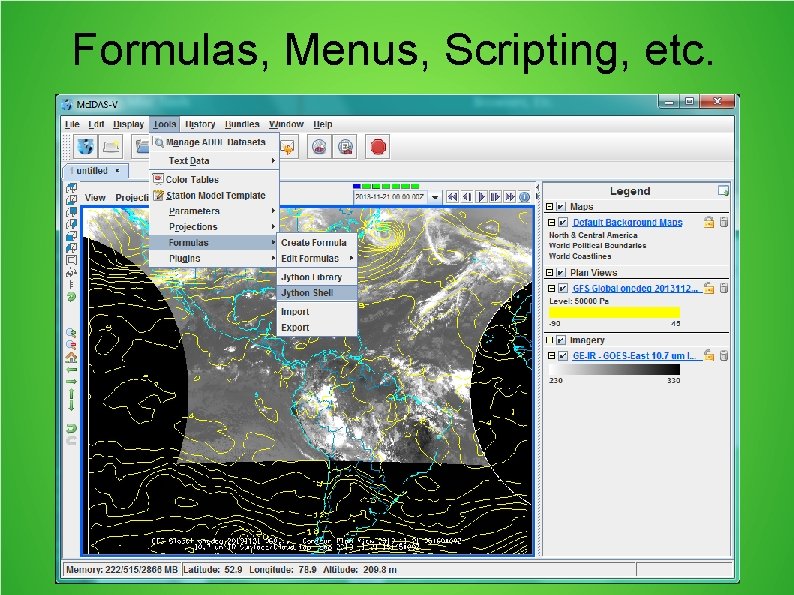Click the trash icon next to GE-IR layer

point(724,355)
